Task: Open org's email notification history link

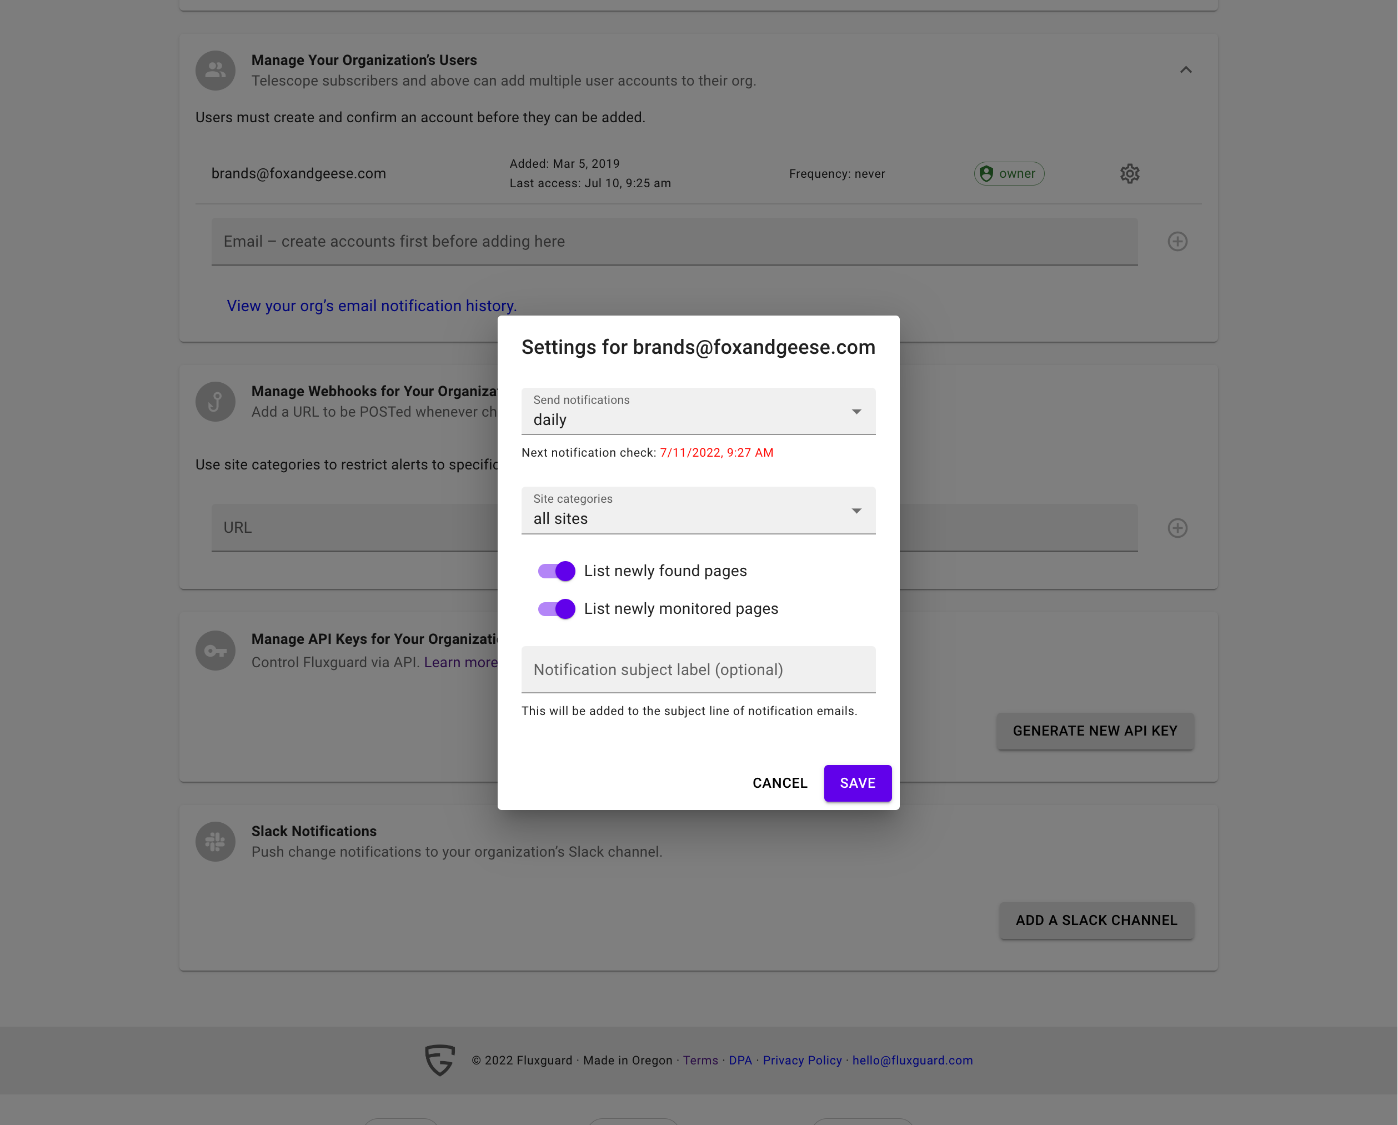Action: (372, 306)
